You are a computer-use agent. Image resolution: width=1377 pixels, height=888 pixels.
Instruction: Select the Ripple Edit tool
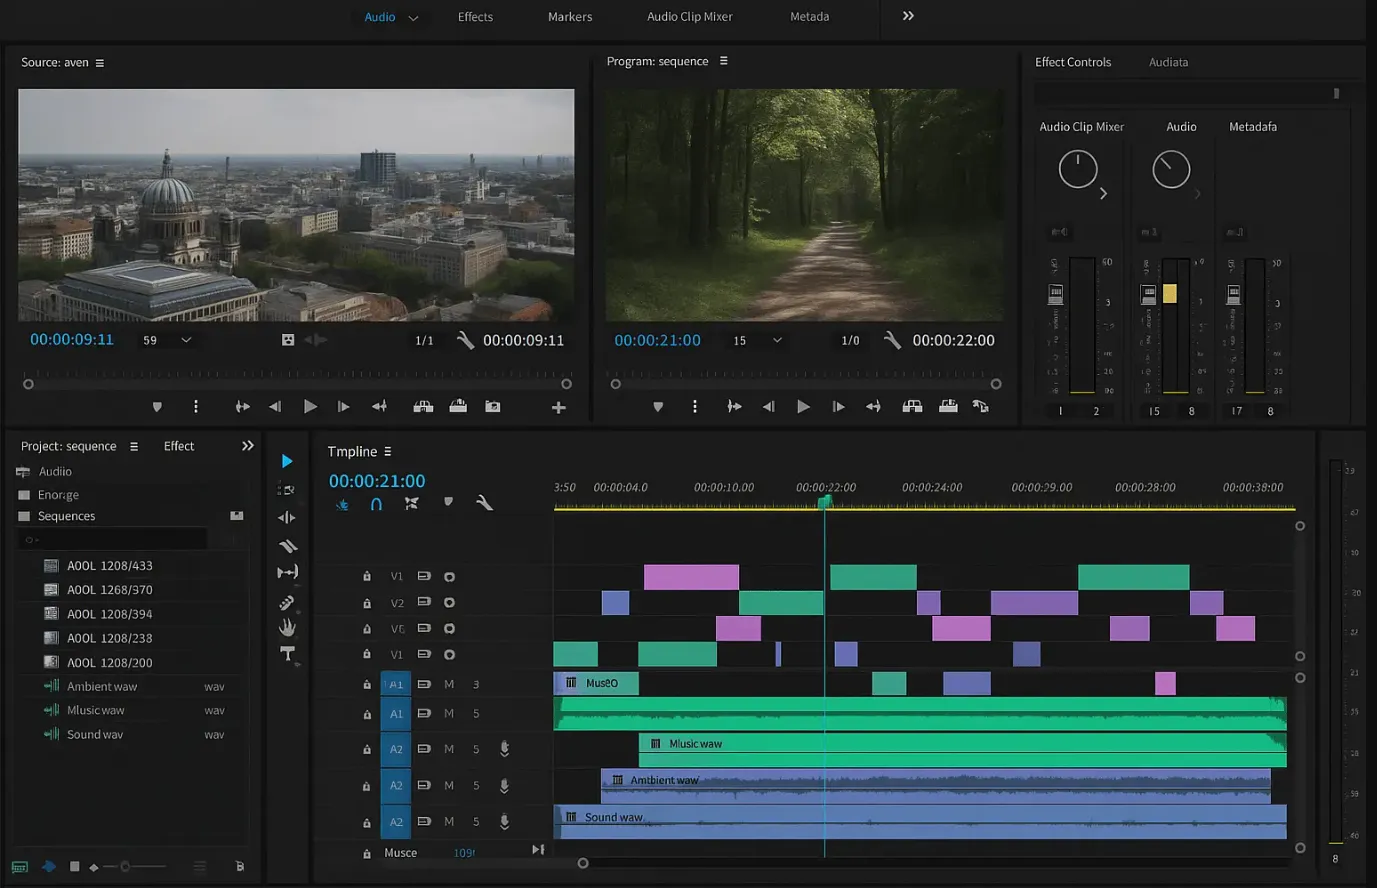287,517
